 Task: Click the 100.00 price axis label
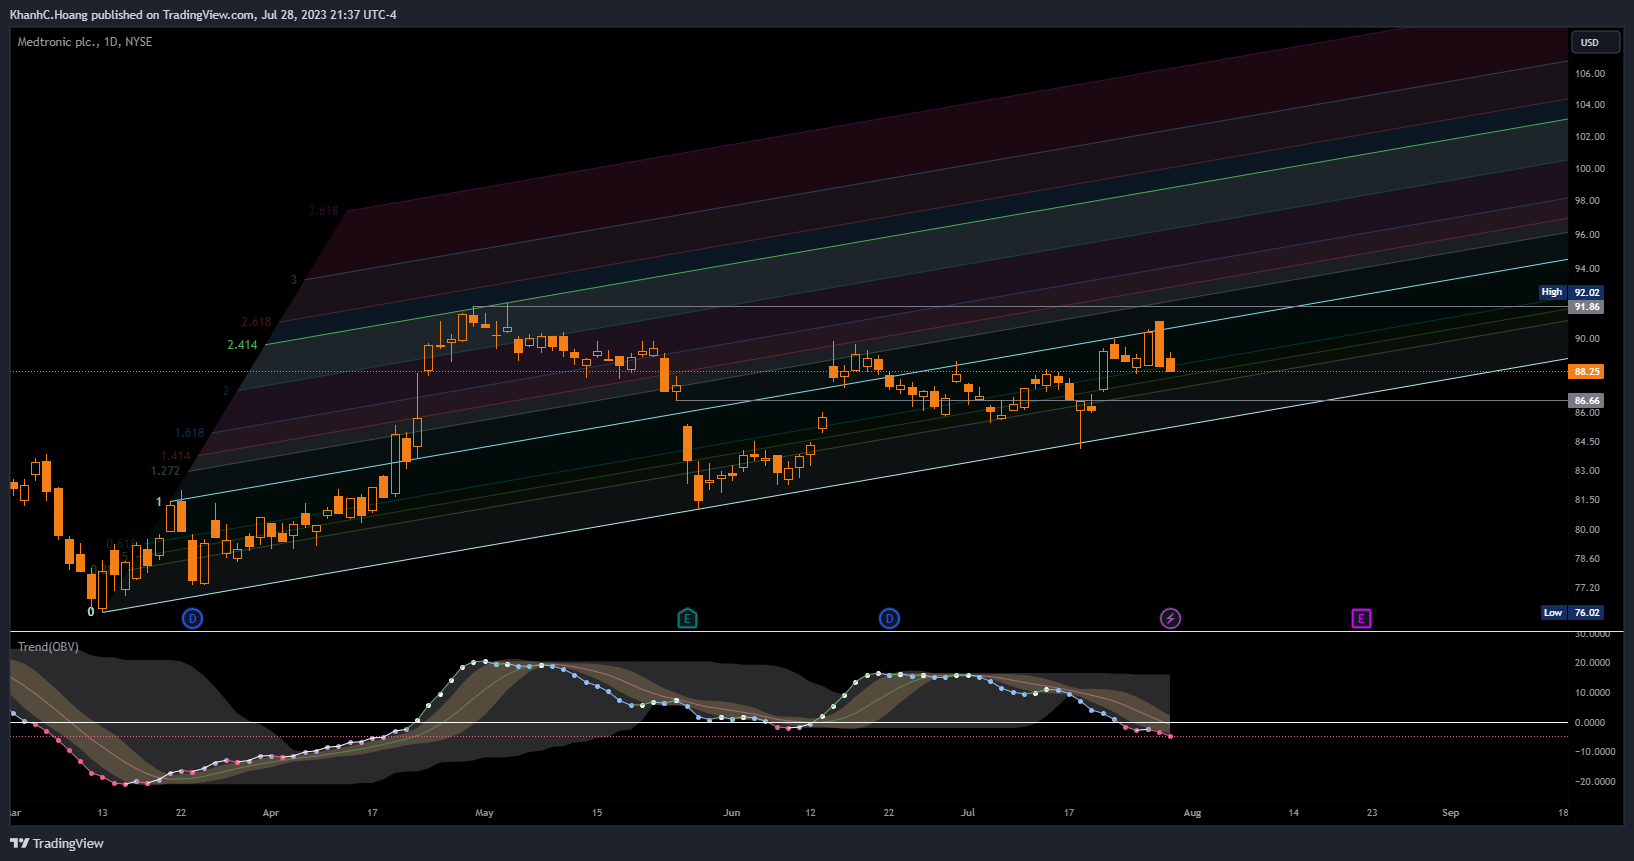1590,168
